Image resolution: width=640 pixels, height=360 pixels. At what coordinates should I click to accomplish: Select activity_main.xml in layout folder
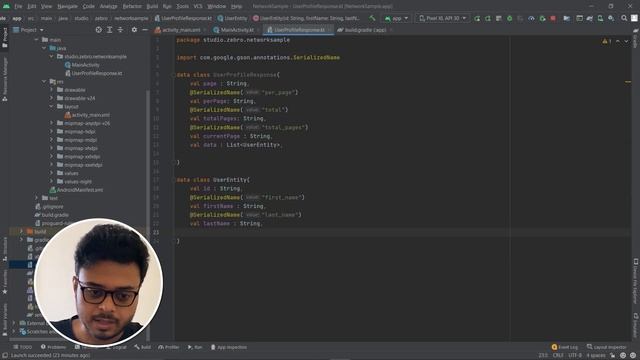[87, 115]
